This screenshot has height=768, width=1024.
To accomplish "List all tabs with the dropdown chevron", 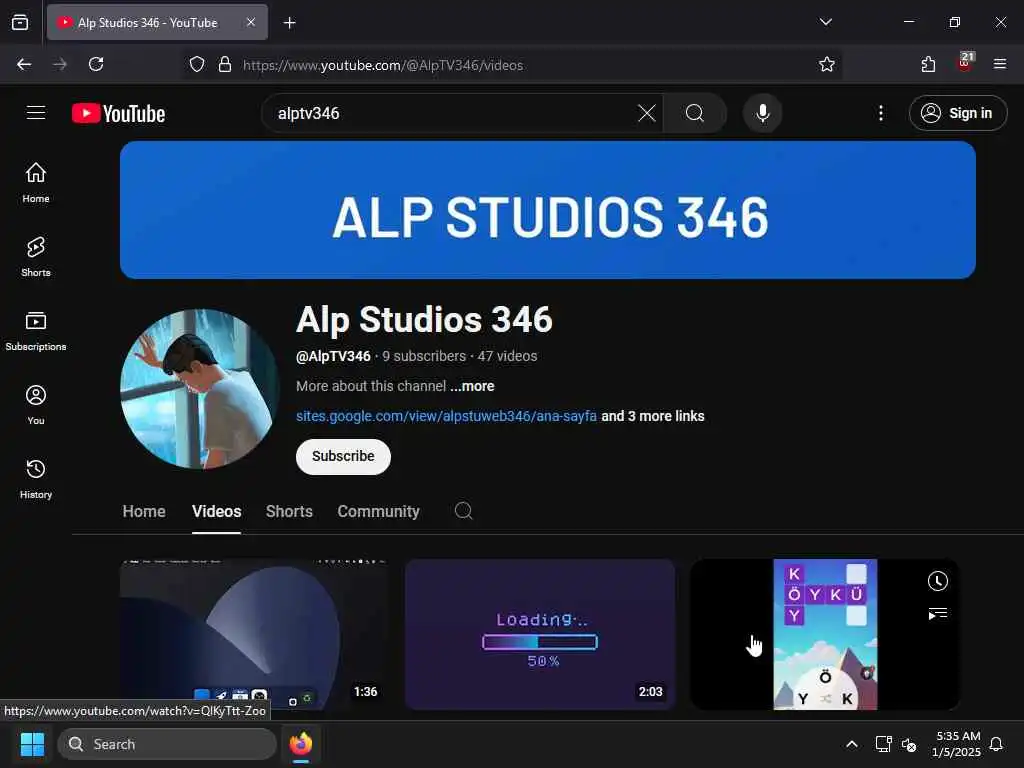I will click(x=825, y=22).
